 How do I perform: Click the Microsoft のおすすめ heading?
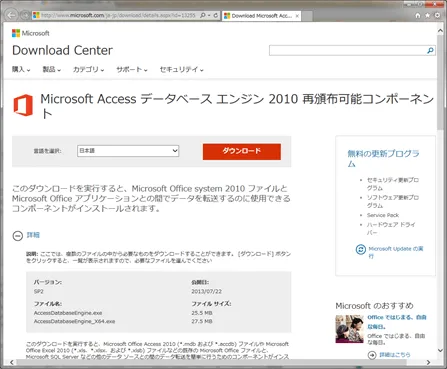[374, 306]
